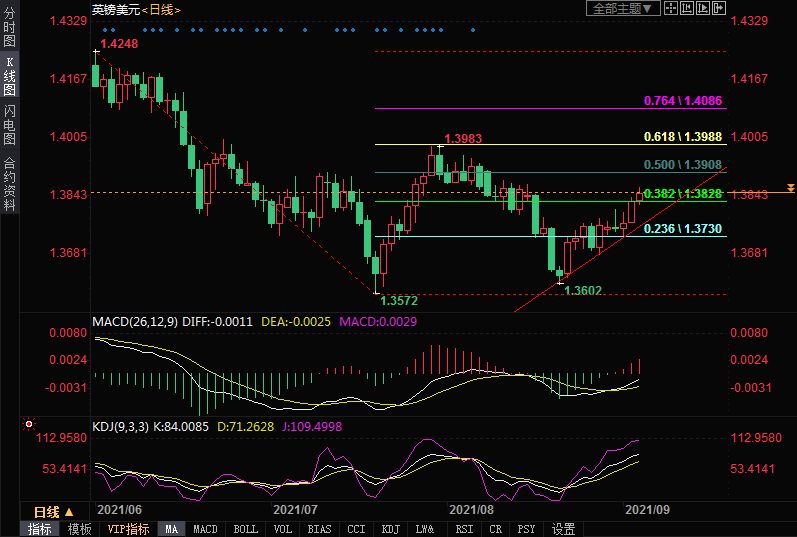The height and width of the screenshot is (537, 797).
Task: Click the small icon left of KDJ label
Action: tap(28, 425)
